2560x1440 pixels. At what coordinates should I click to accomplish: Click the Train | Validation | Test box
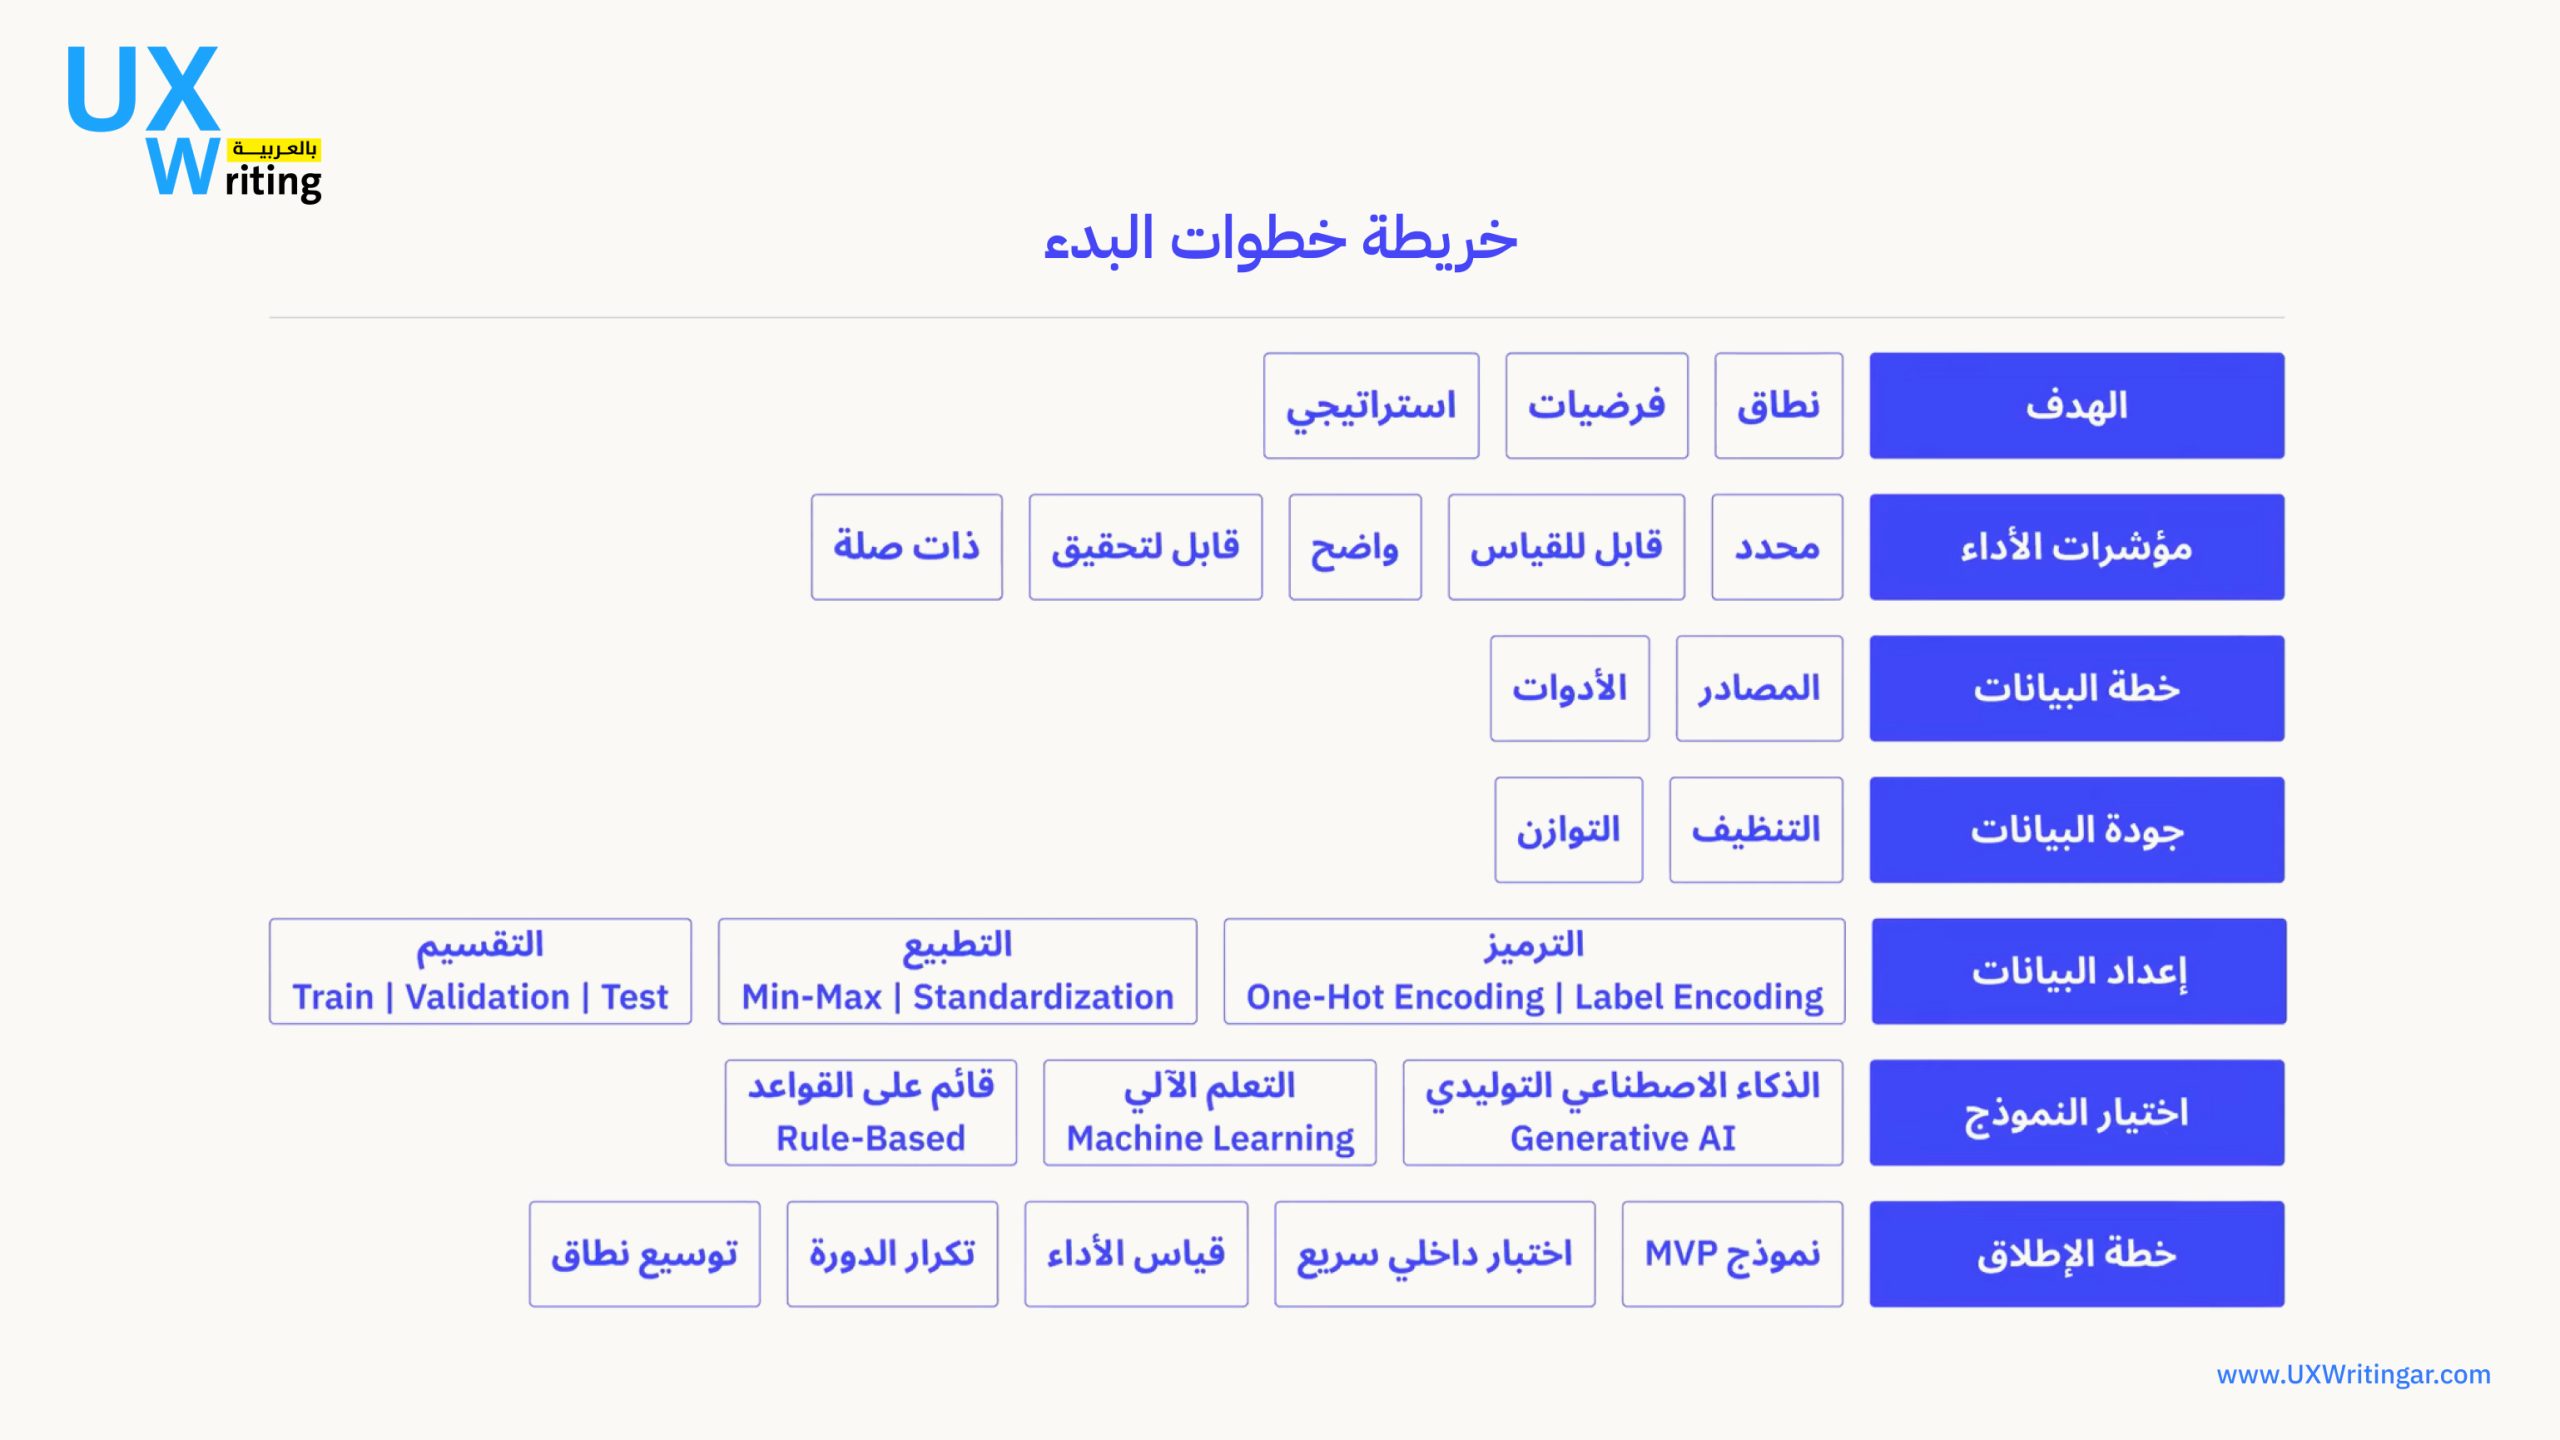click(480, 971)
